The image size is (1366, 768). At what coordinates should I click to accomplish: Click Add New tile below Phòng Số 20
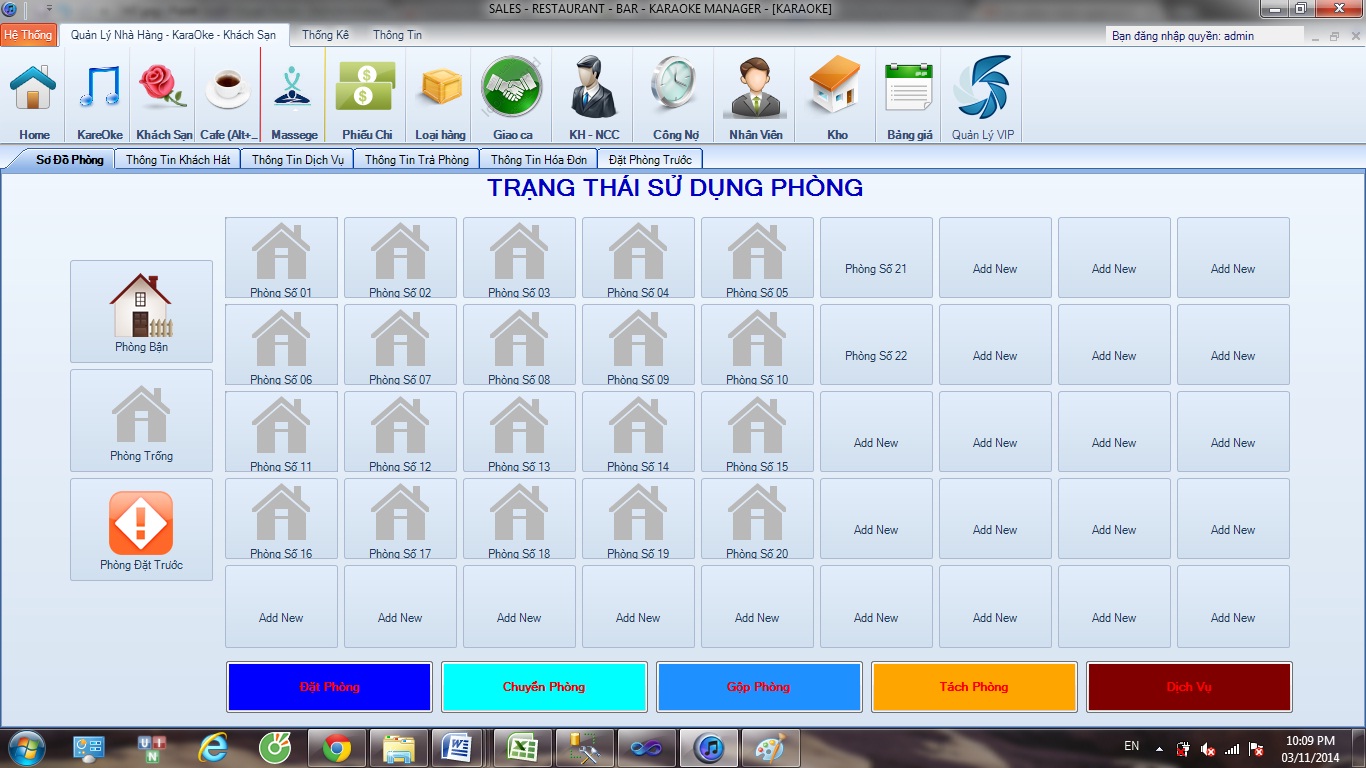tap(757, 606)
